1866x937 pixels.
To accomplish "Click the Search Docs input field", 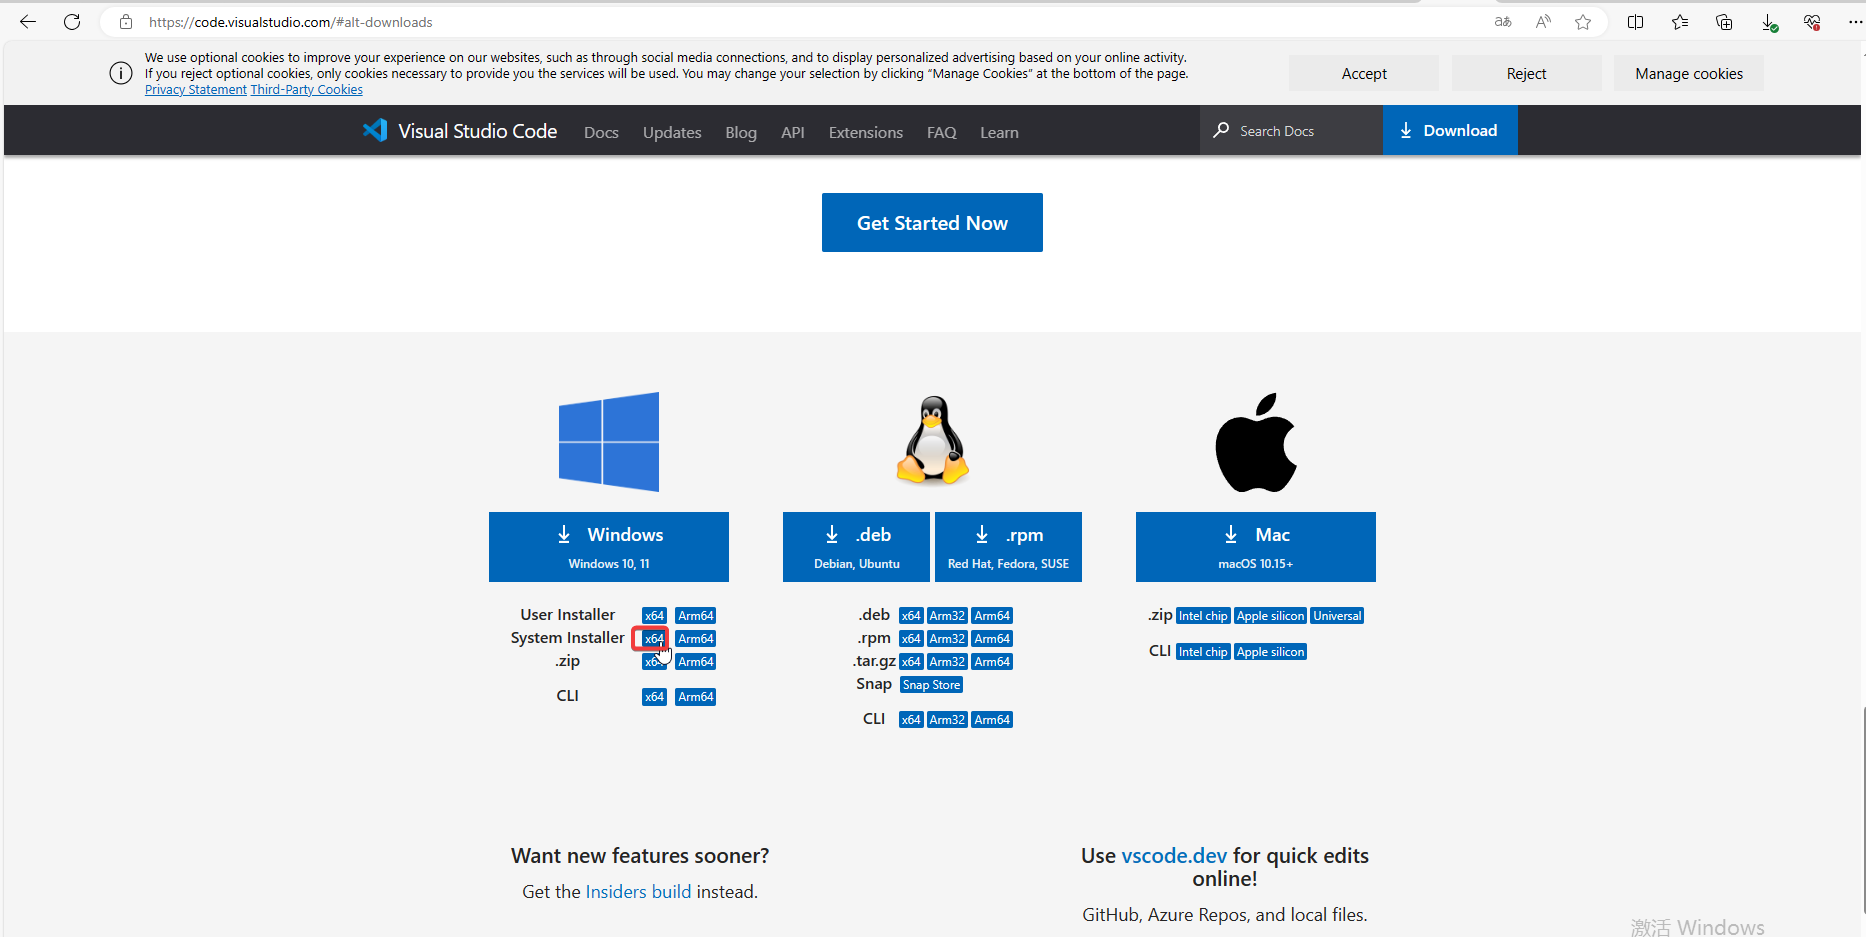I will (1291, 130).
